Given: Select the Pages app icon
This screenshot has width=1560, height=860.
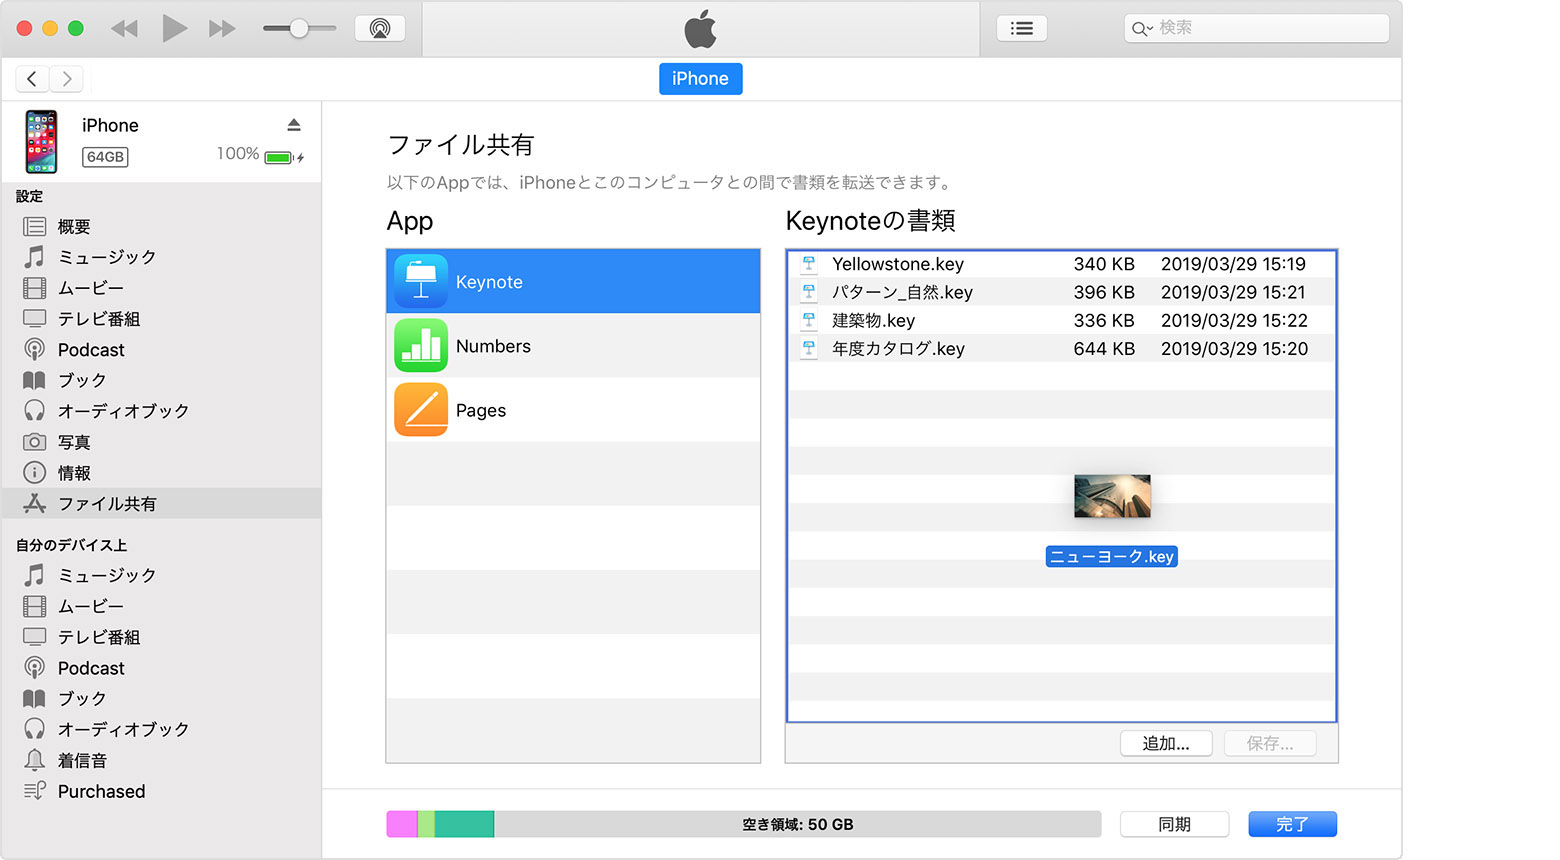Looking at the screenshot, I should click(x=421, y=410).
